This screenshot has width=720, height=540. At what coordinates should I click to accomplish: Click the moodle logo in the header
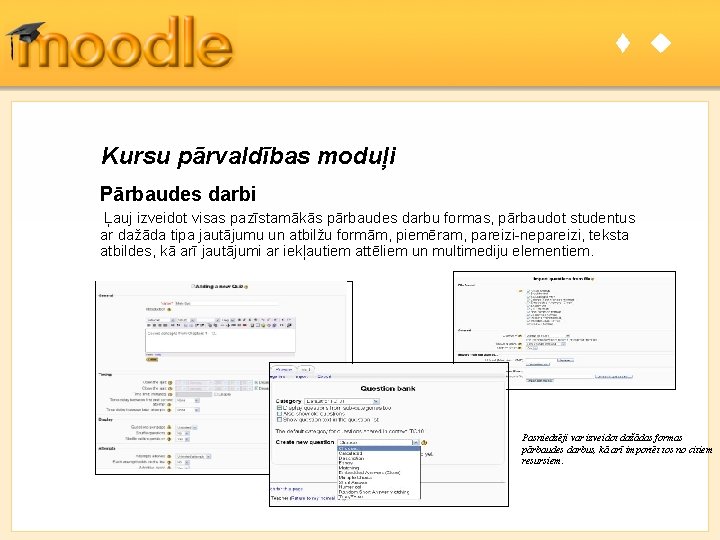(120, 44)
